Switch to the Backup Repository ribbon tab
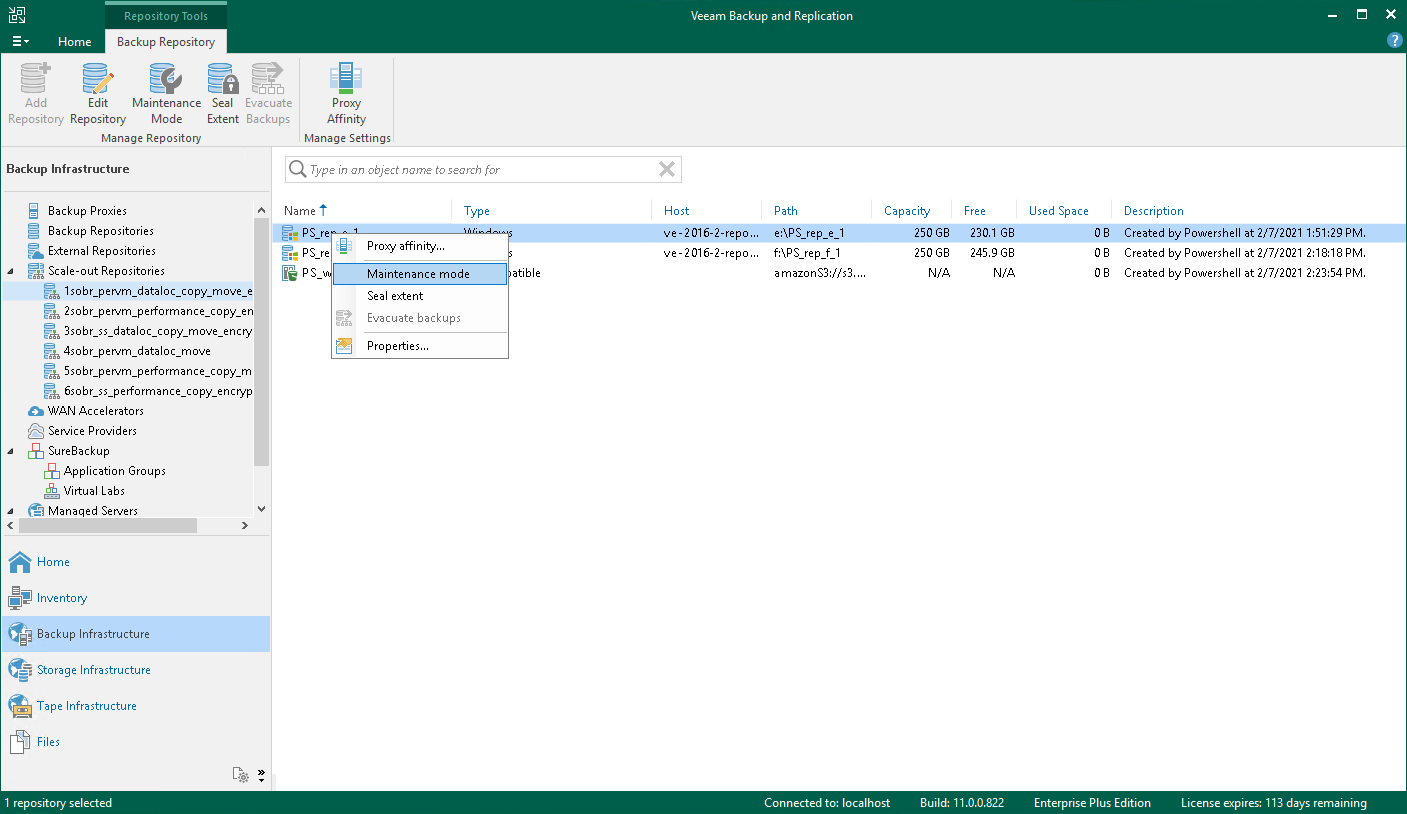 (x=166, y=42)
